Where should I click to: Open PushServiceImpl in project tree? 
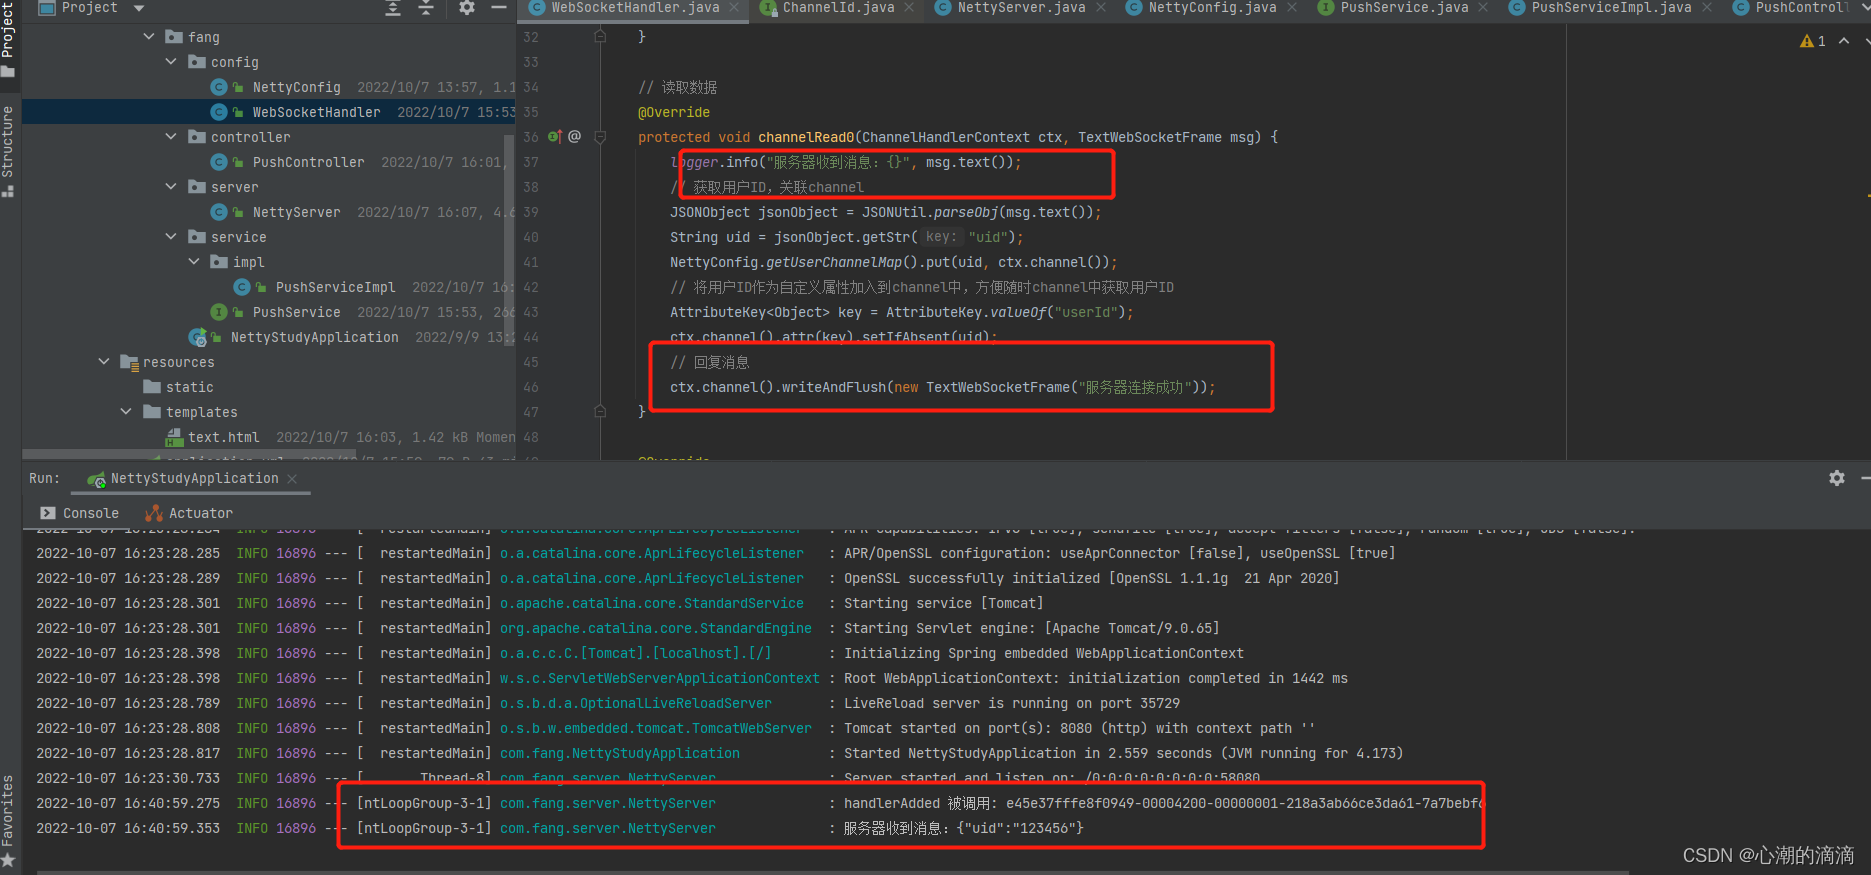tap(335, 287)
